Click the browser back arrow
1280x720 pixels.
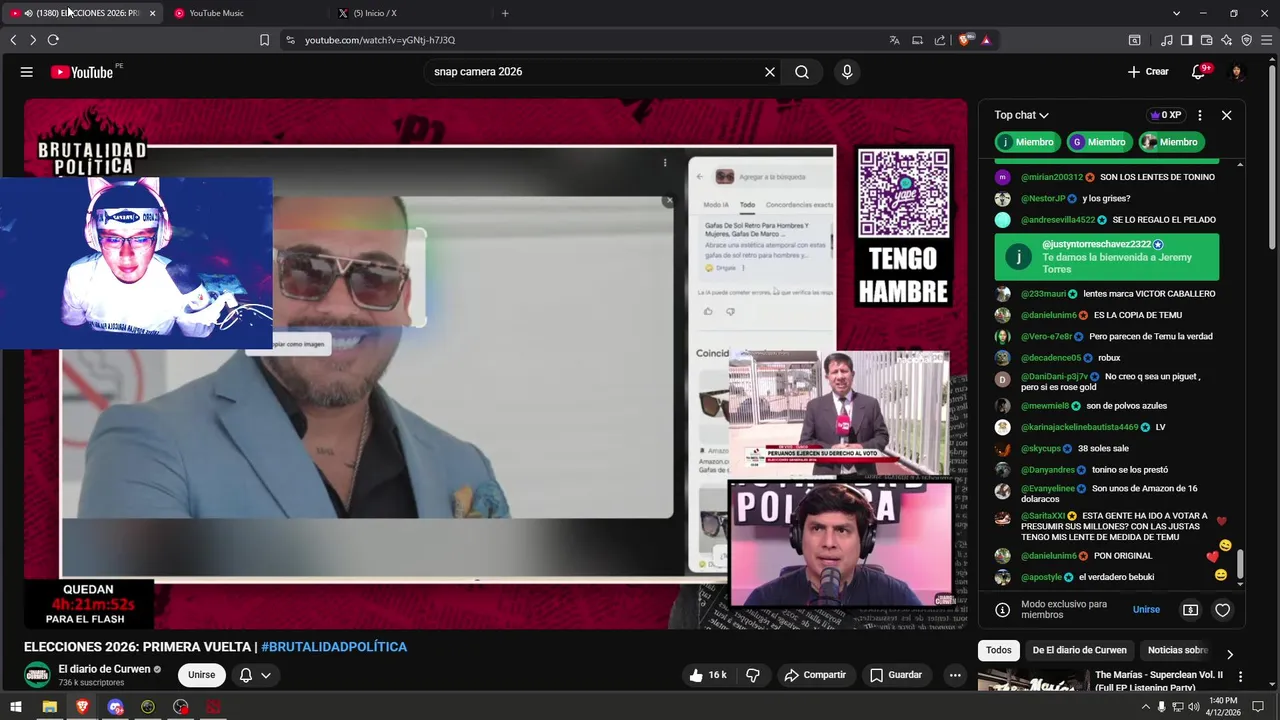pos(13,40)
